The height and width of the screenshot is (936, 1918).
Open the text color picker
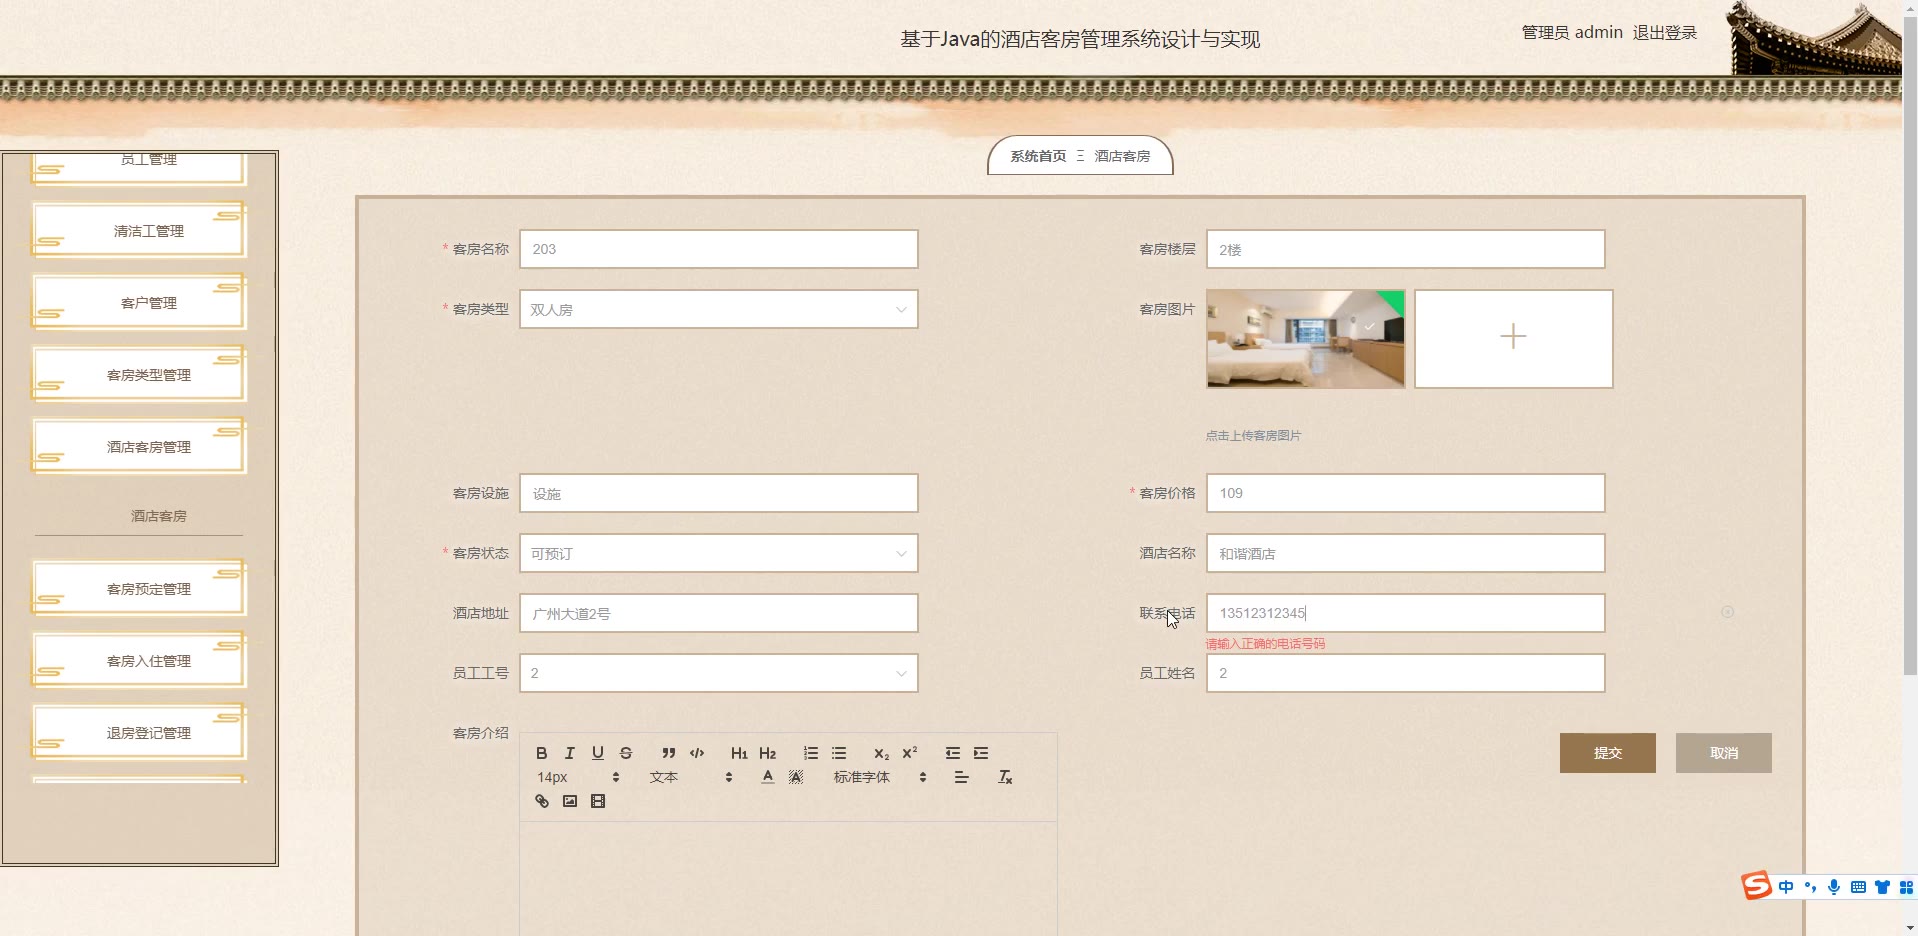[767, 777]
